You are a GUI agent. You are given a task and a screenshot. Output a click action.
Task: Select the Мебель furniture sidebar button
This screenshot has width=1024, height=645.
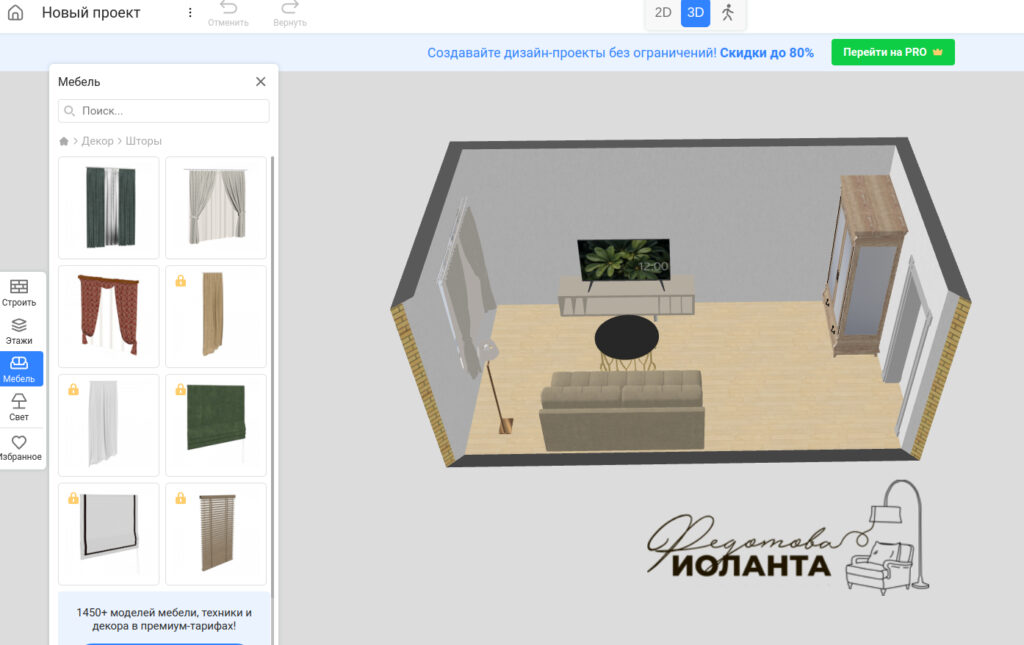coord(20,369)
